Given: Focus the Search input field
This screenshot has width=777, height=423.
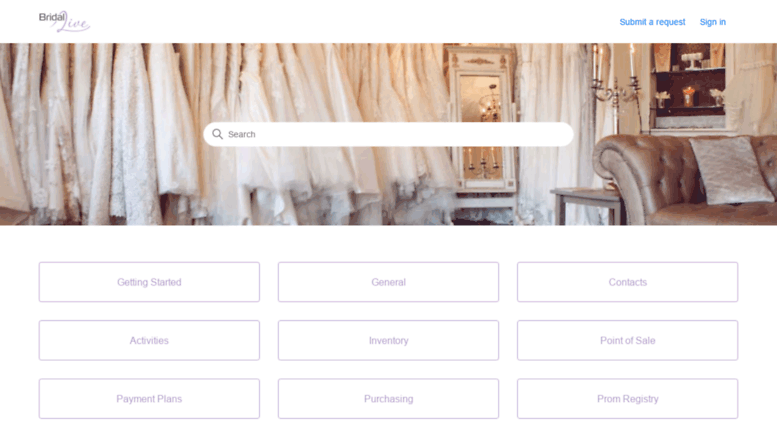Looking at the screenshot, I should 388,134.
